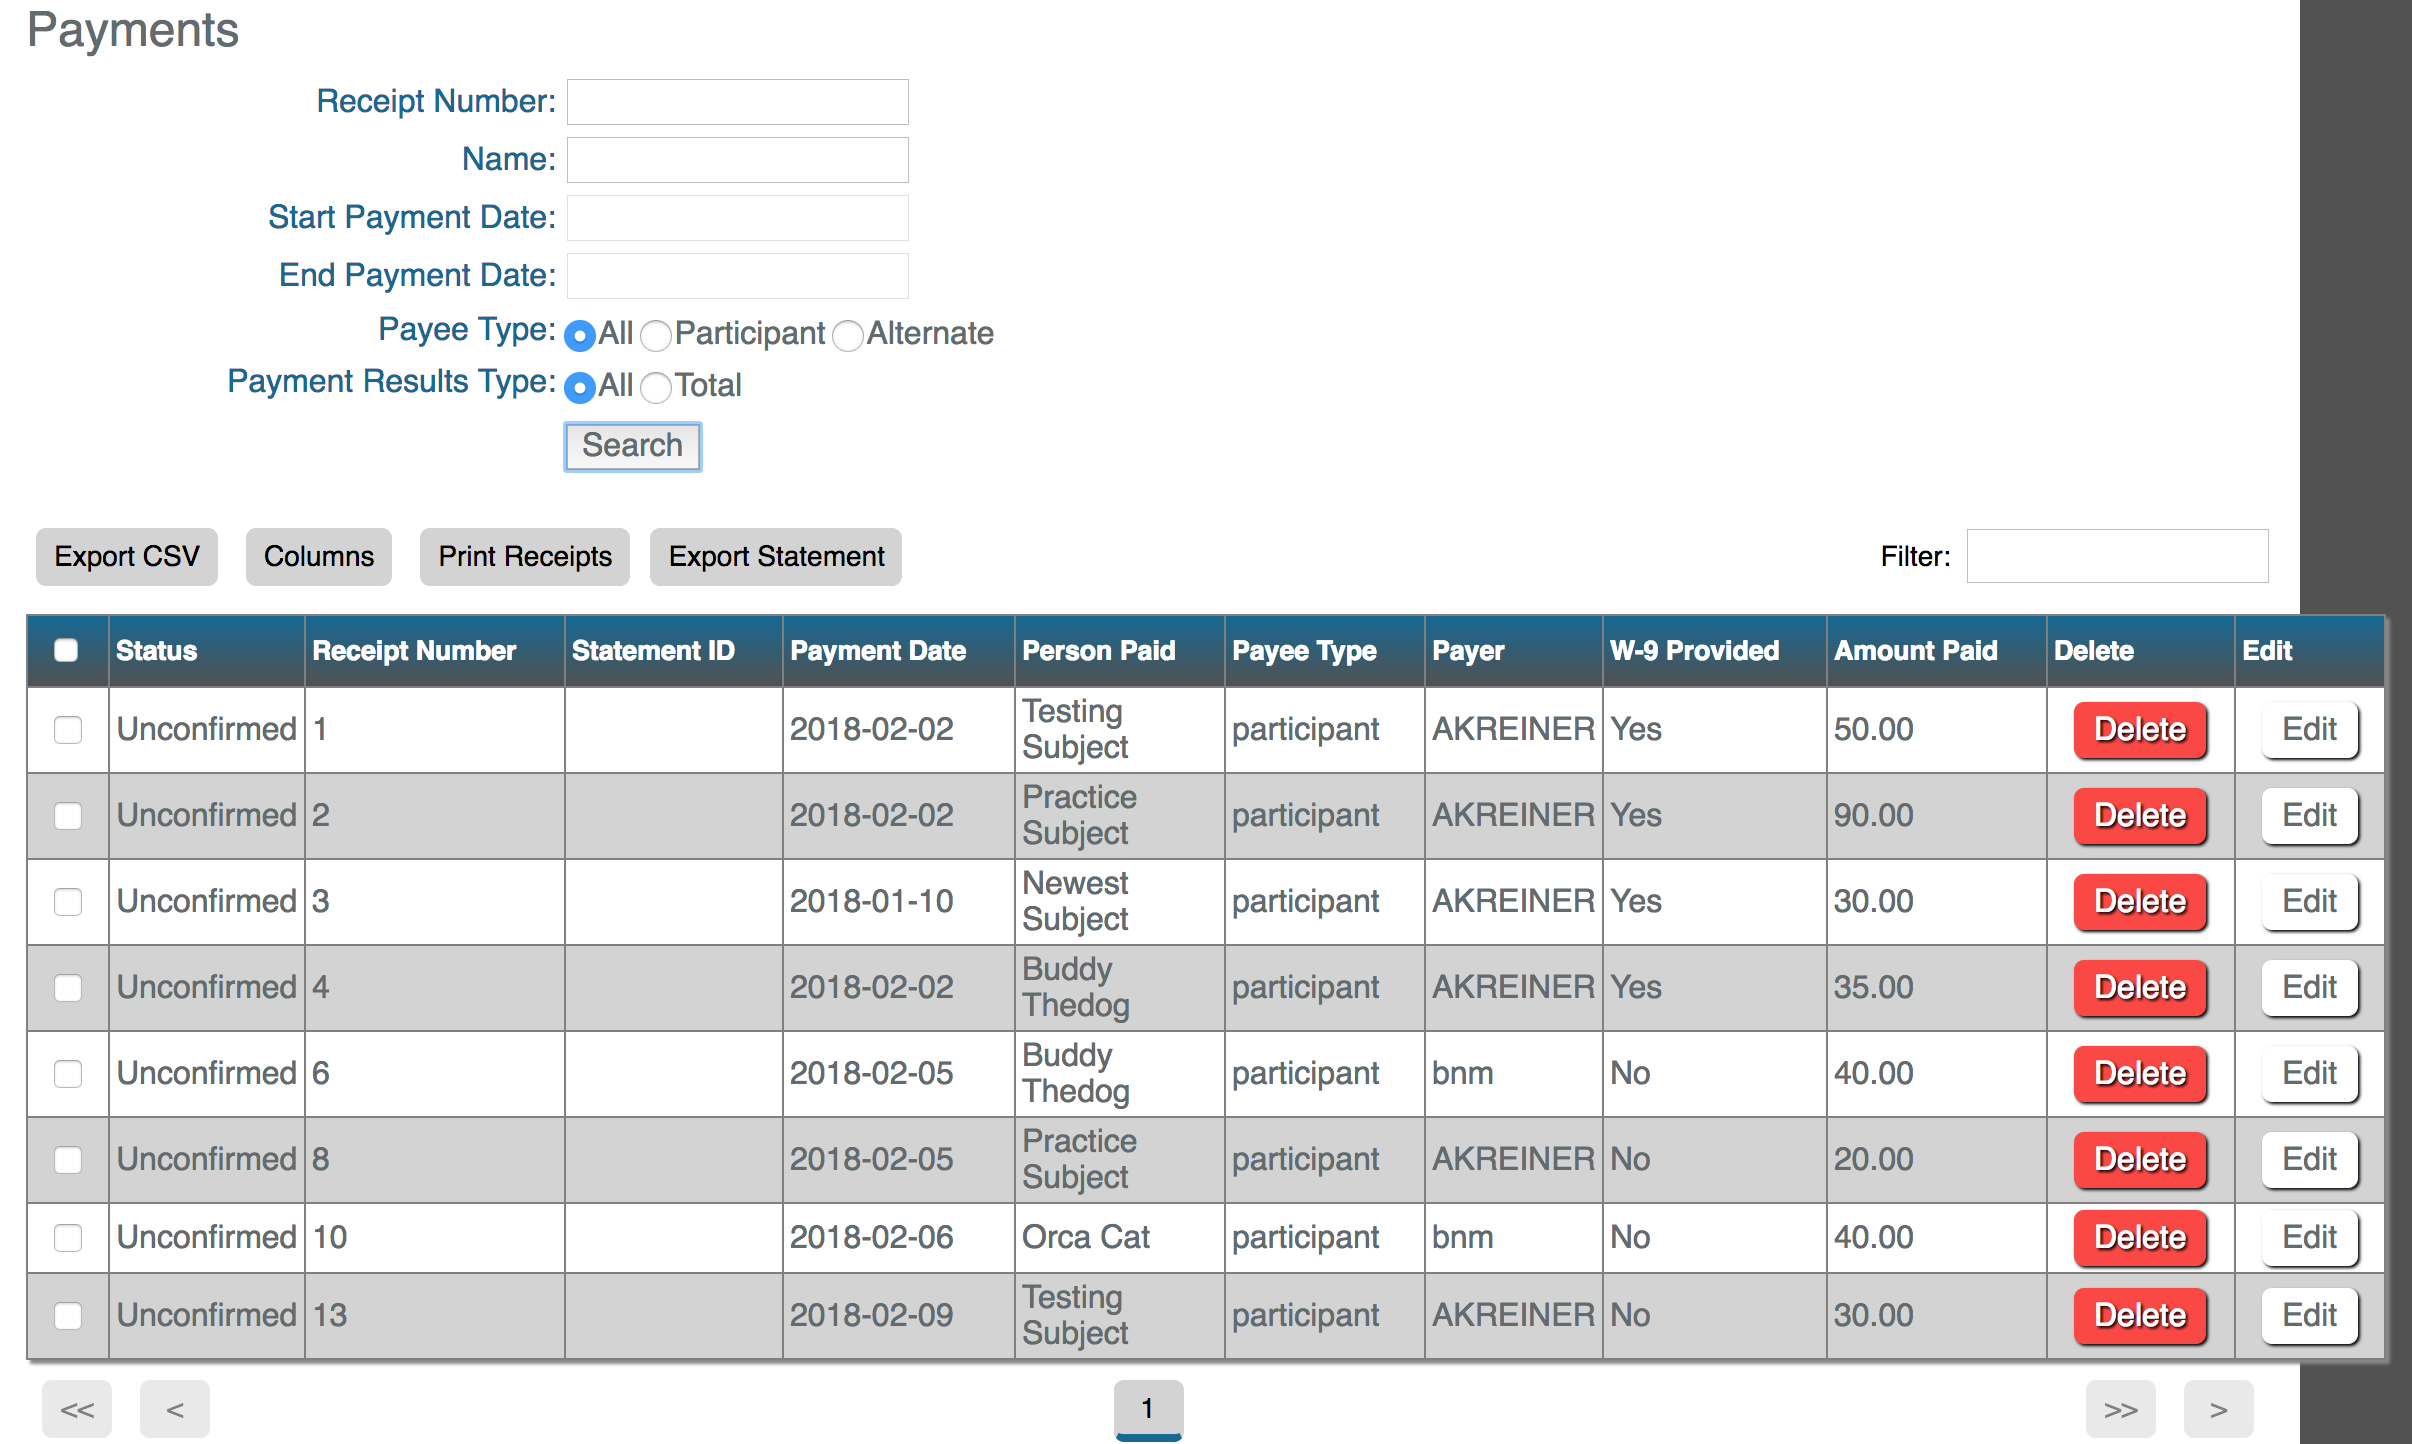Check the row for receipt number 3

tap(68, 901)
